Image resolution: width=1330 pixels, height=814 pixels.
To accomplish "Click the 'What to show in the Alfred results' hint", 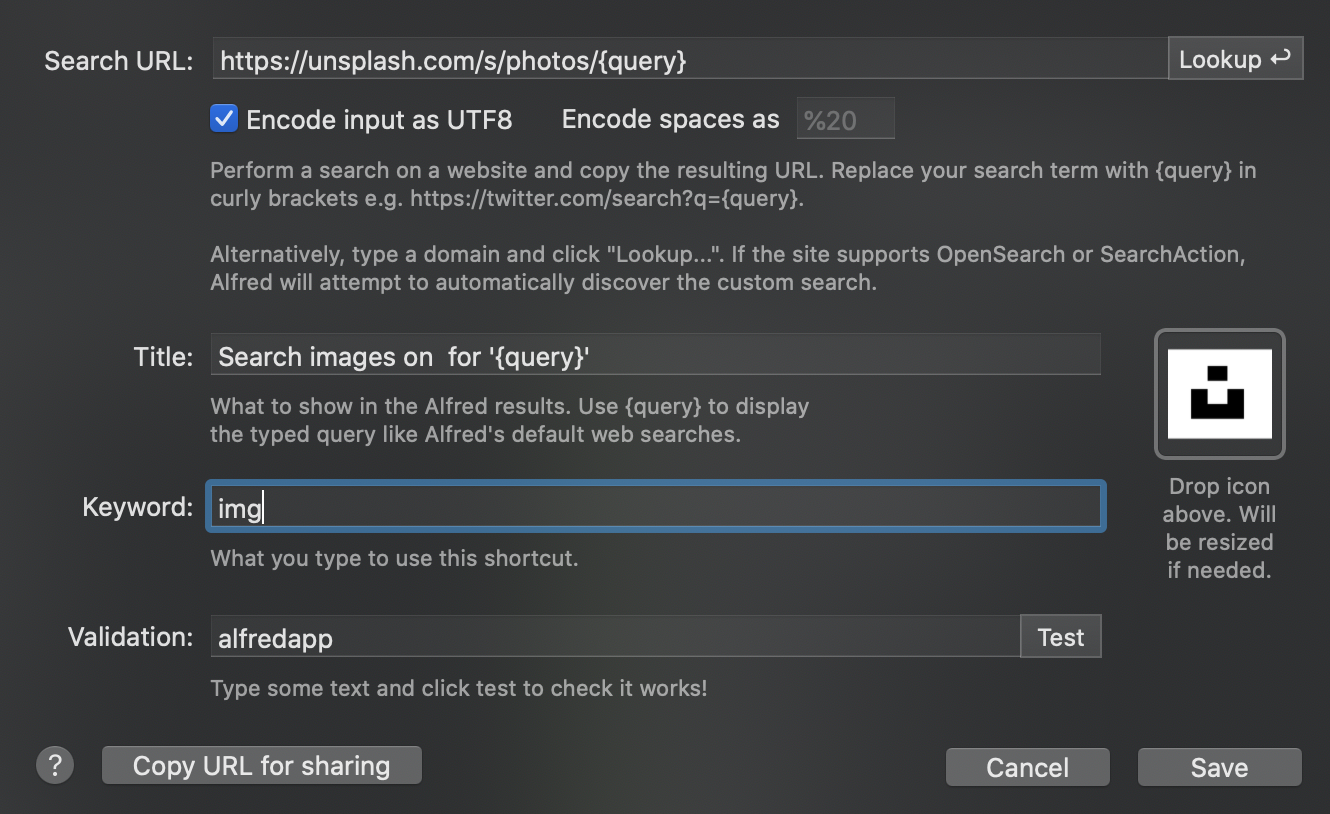I will pos(510,421).
